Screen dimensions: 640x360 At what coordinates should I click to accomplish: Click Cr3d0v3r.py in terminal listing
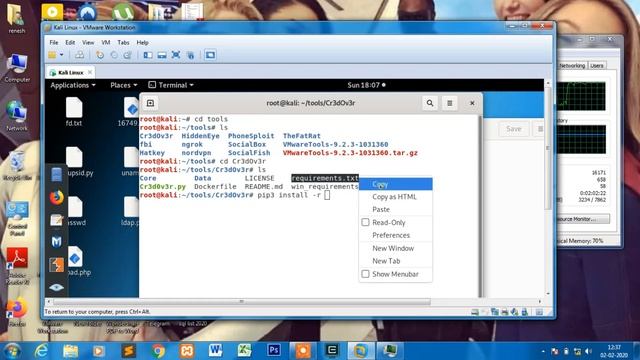click(163, 187)
